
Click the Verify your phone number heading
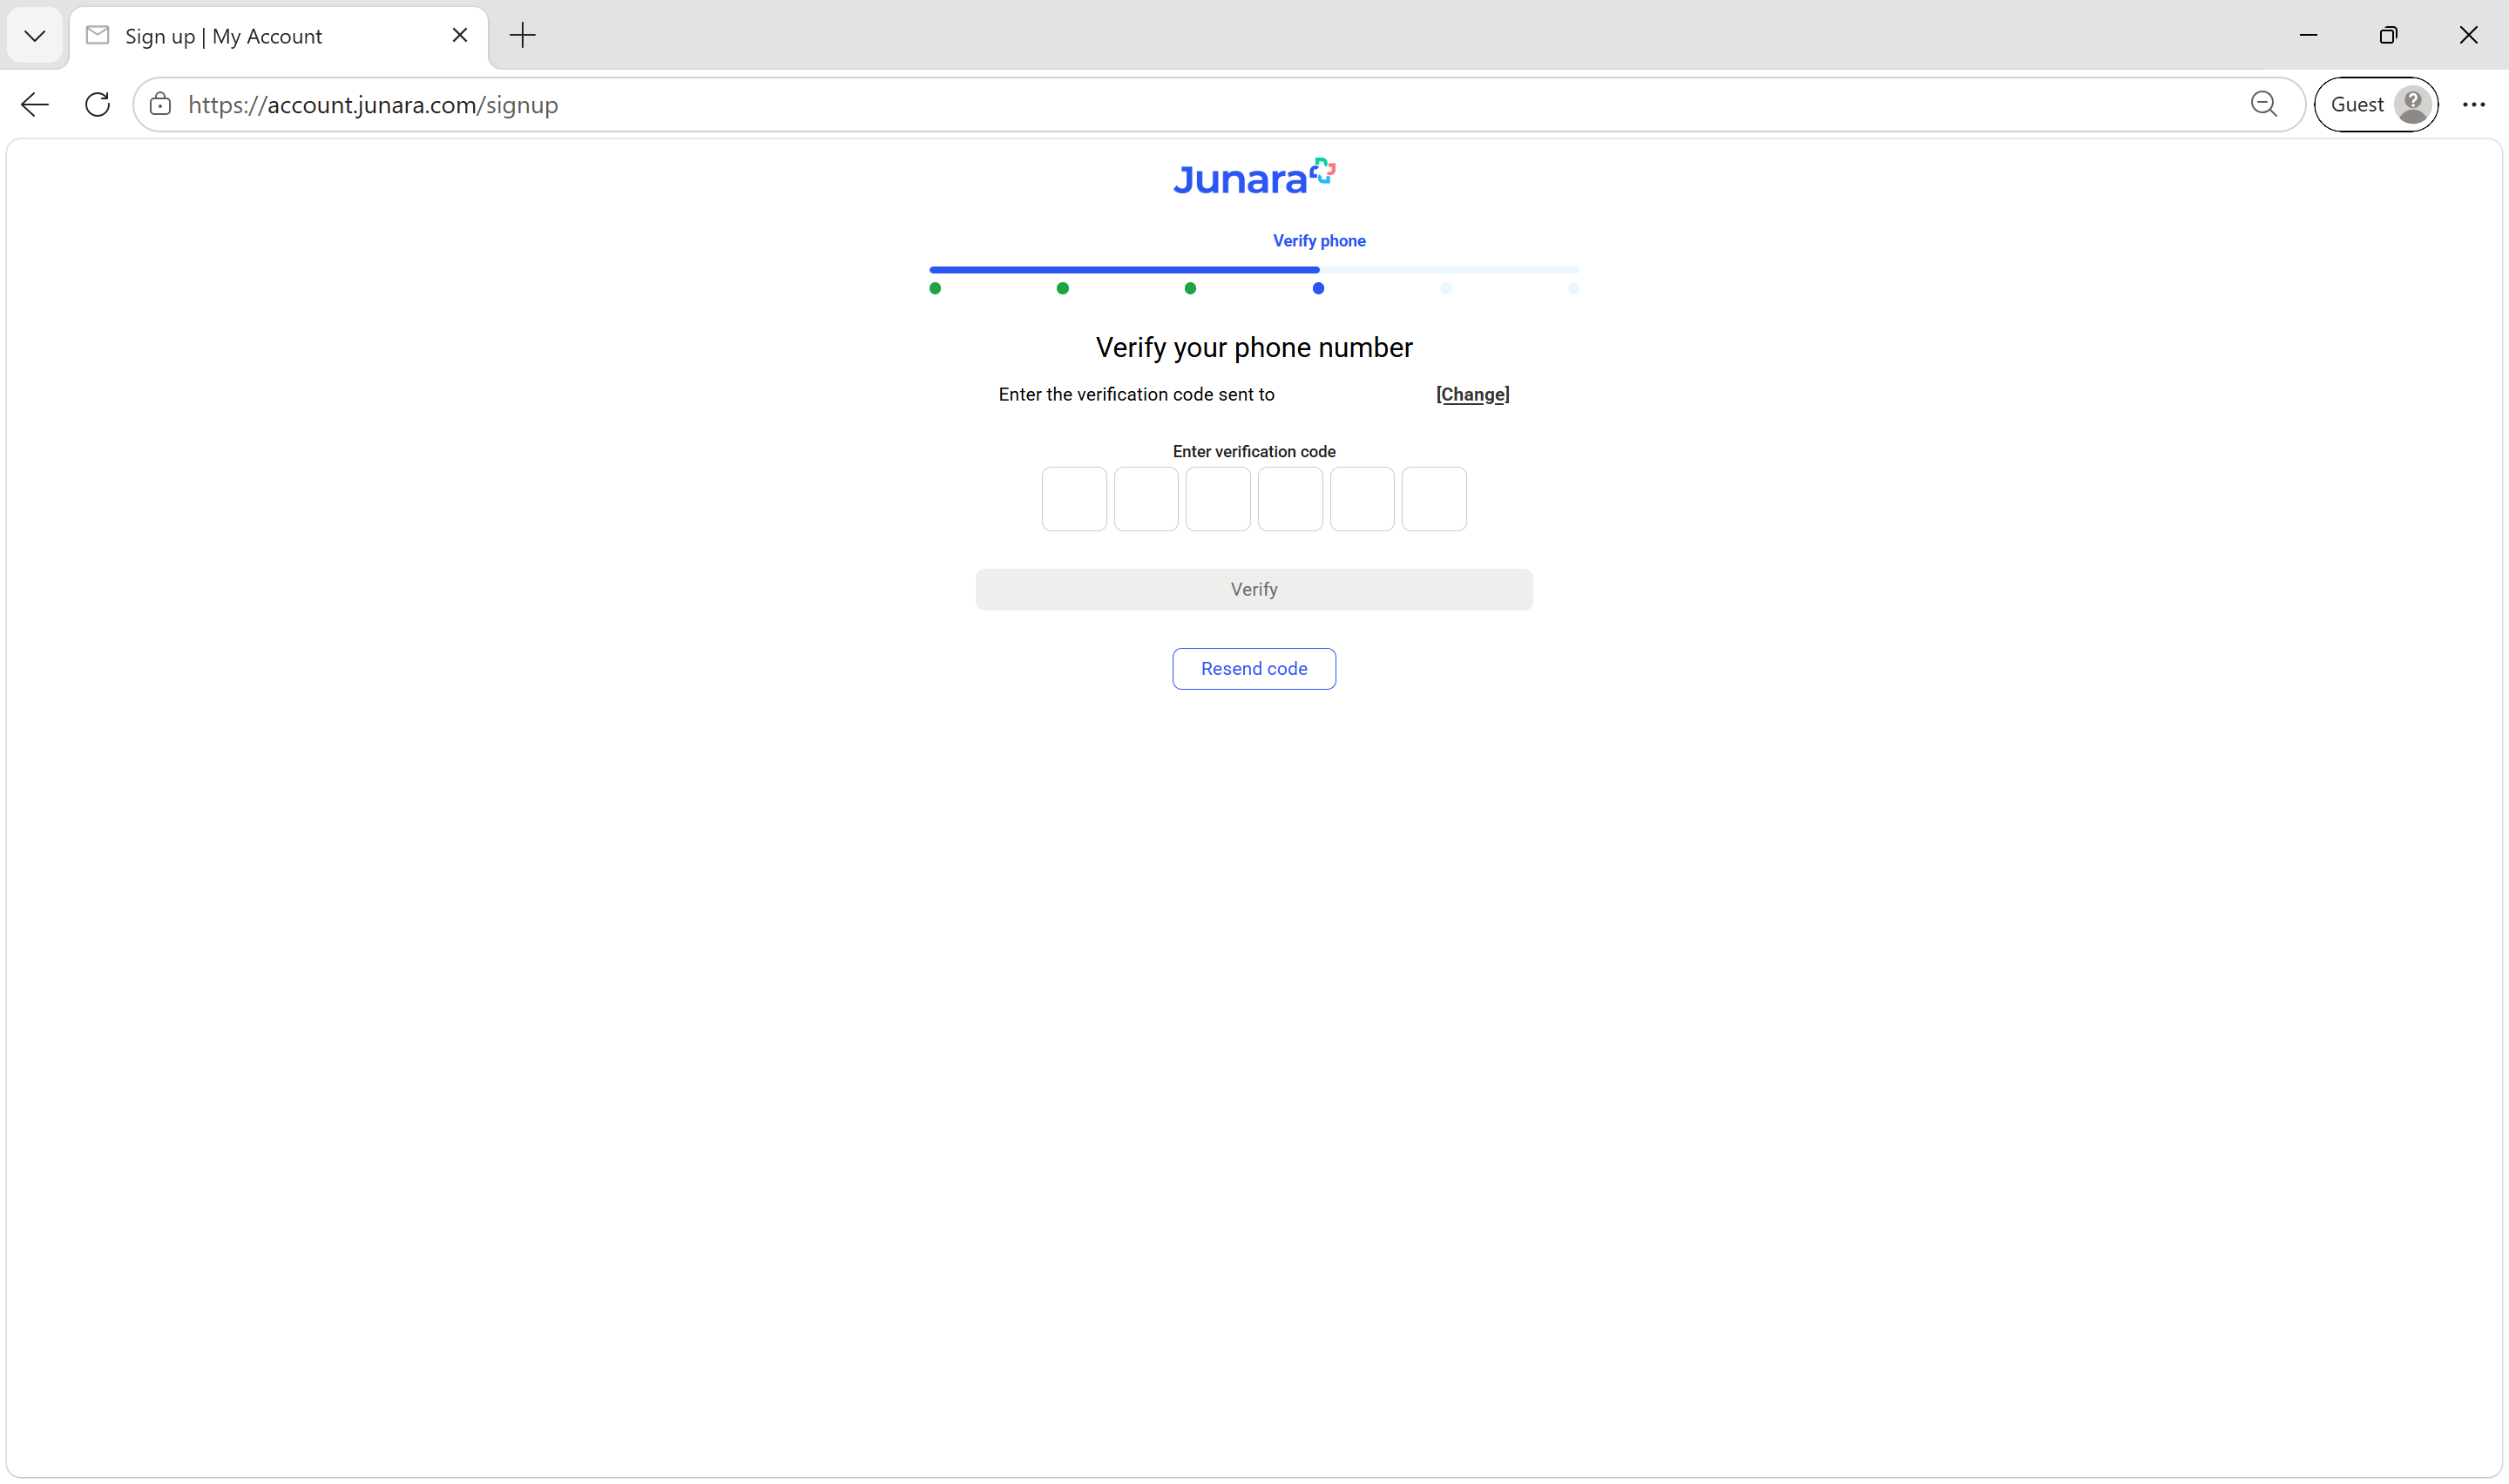click(1254, 348)
